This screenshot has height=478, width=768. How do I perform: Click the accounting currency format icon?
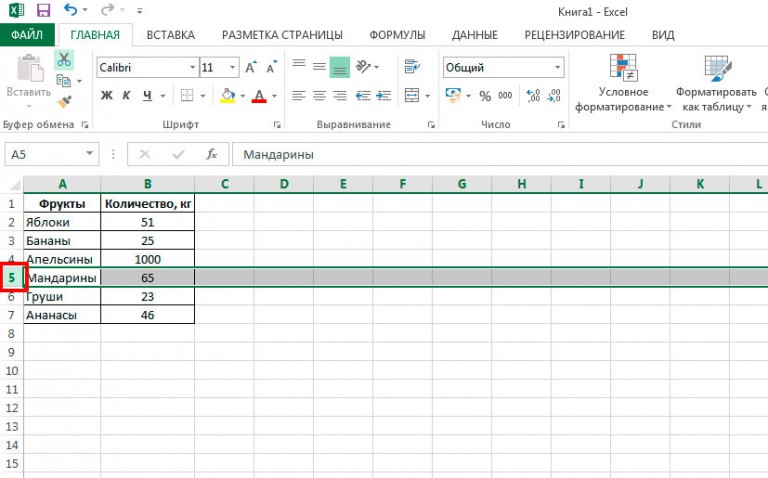click(x=453, y=96)
